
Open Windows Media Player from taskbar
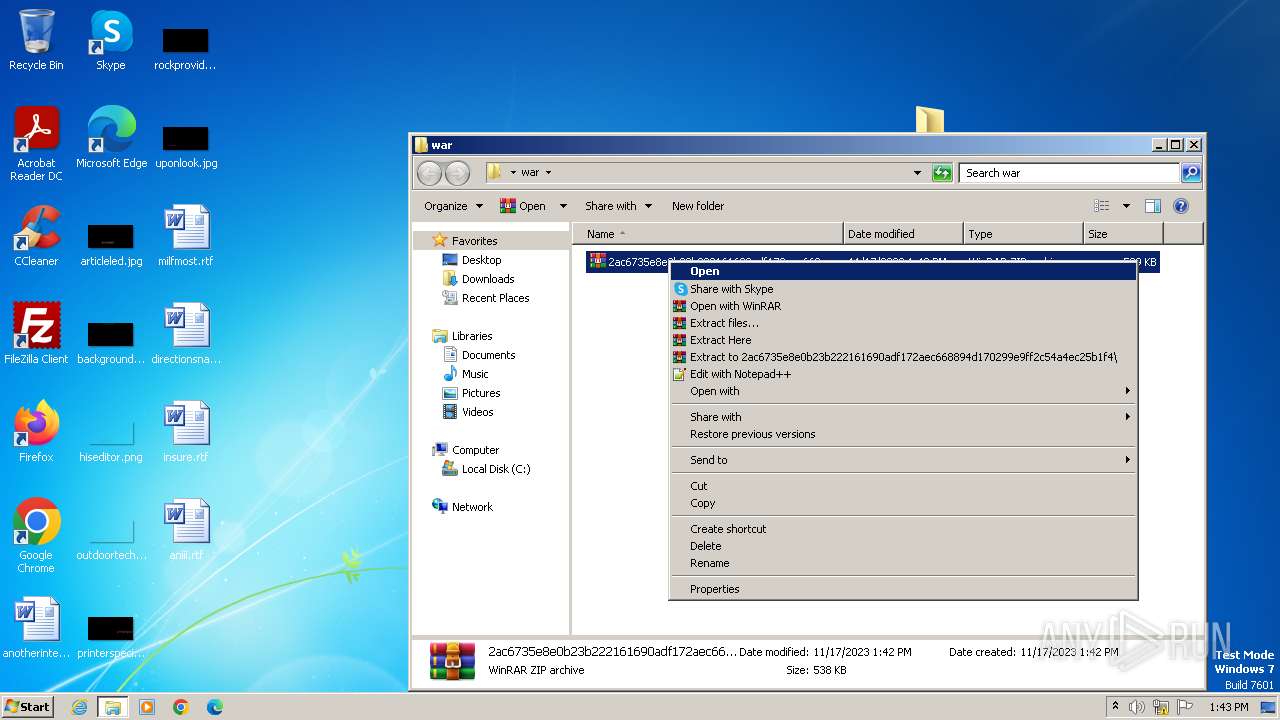tap(147, 707)
